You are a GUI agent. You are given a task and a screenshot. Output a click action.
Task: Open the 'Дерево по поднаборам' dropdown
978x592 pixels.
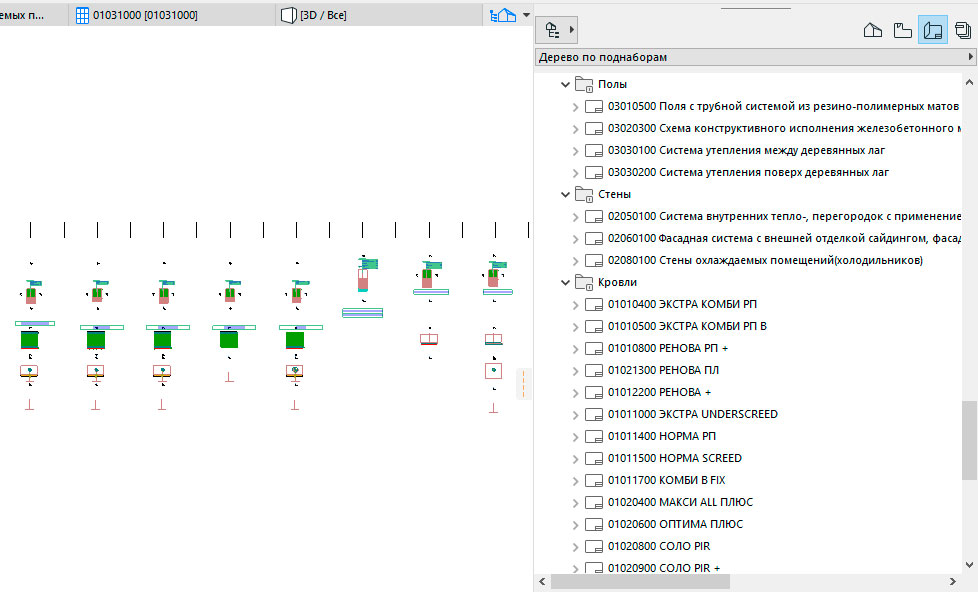click(755, 57)
